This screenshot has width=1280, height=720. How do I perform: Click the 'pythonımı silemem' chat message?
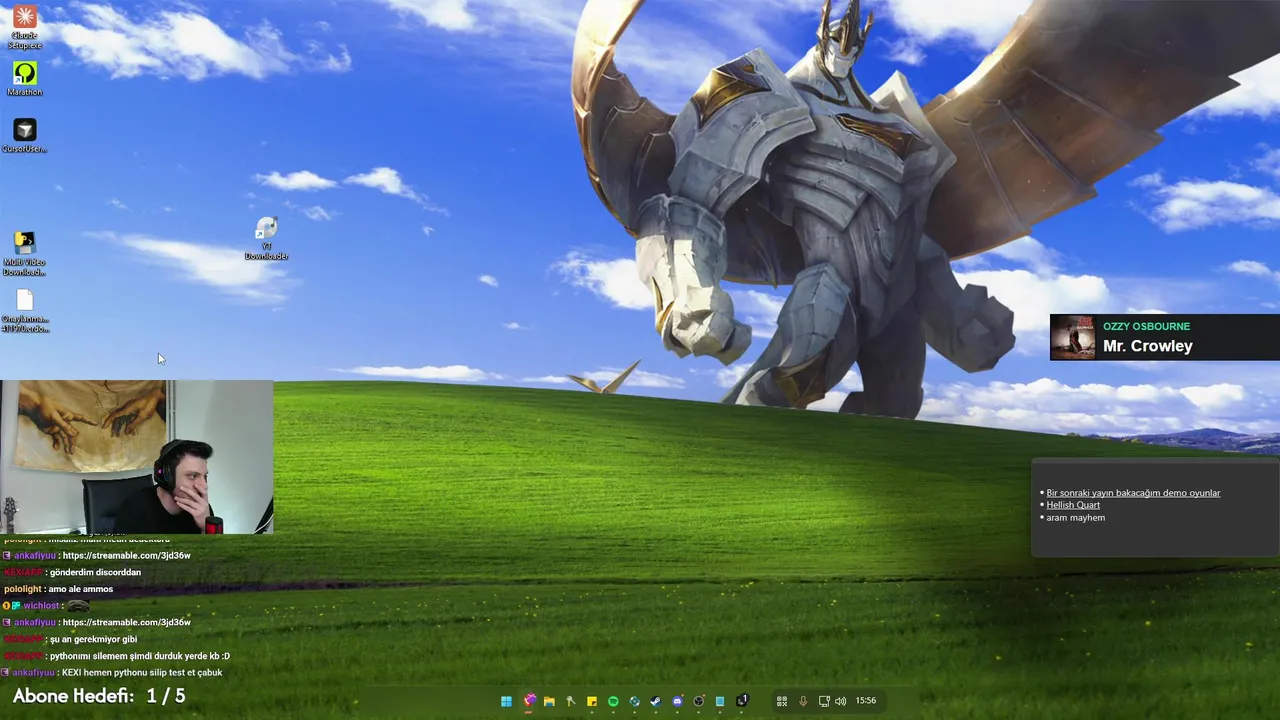tap(140, 656)
